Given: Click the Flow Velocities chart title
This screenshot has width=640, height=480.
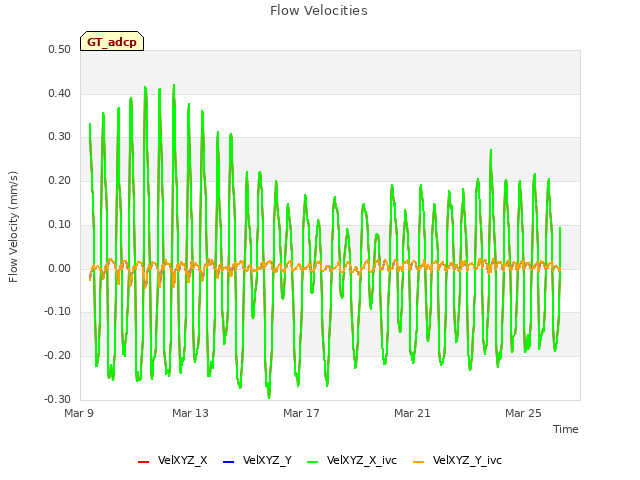Looking at the screenshot, I should pyautogui.click(x=319, y=11).
